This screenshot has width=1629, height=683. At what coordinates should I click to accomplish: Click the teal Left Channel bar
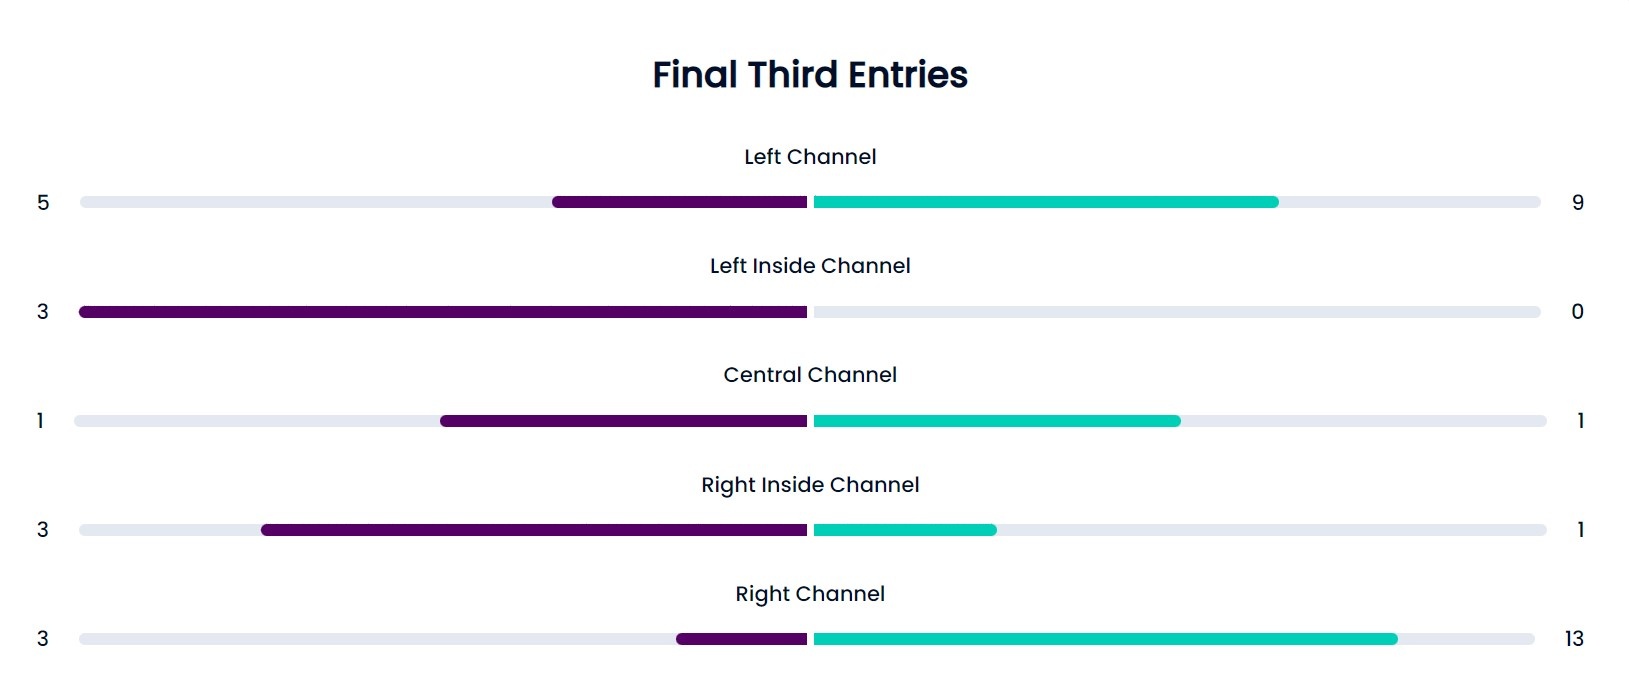[x=1046, y=202]
